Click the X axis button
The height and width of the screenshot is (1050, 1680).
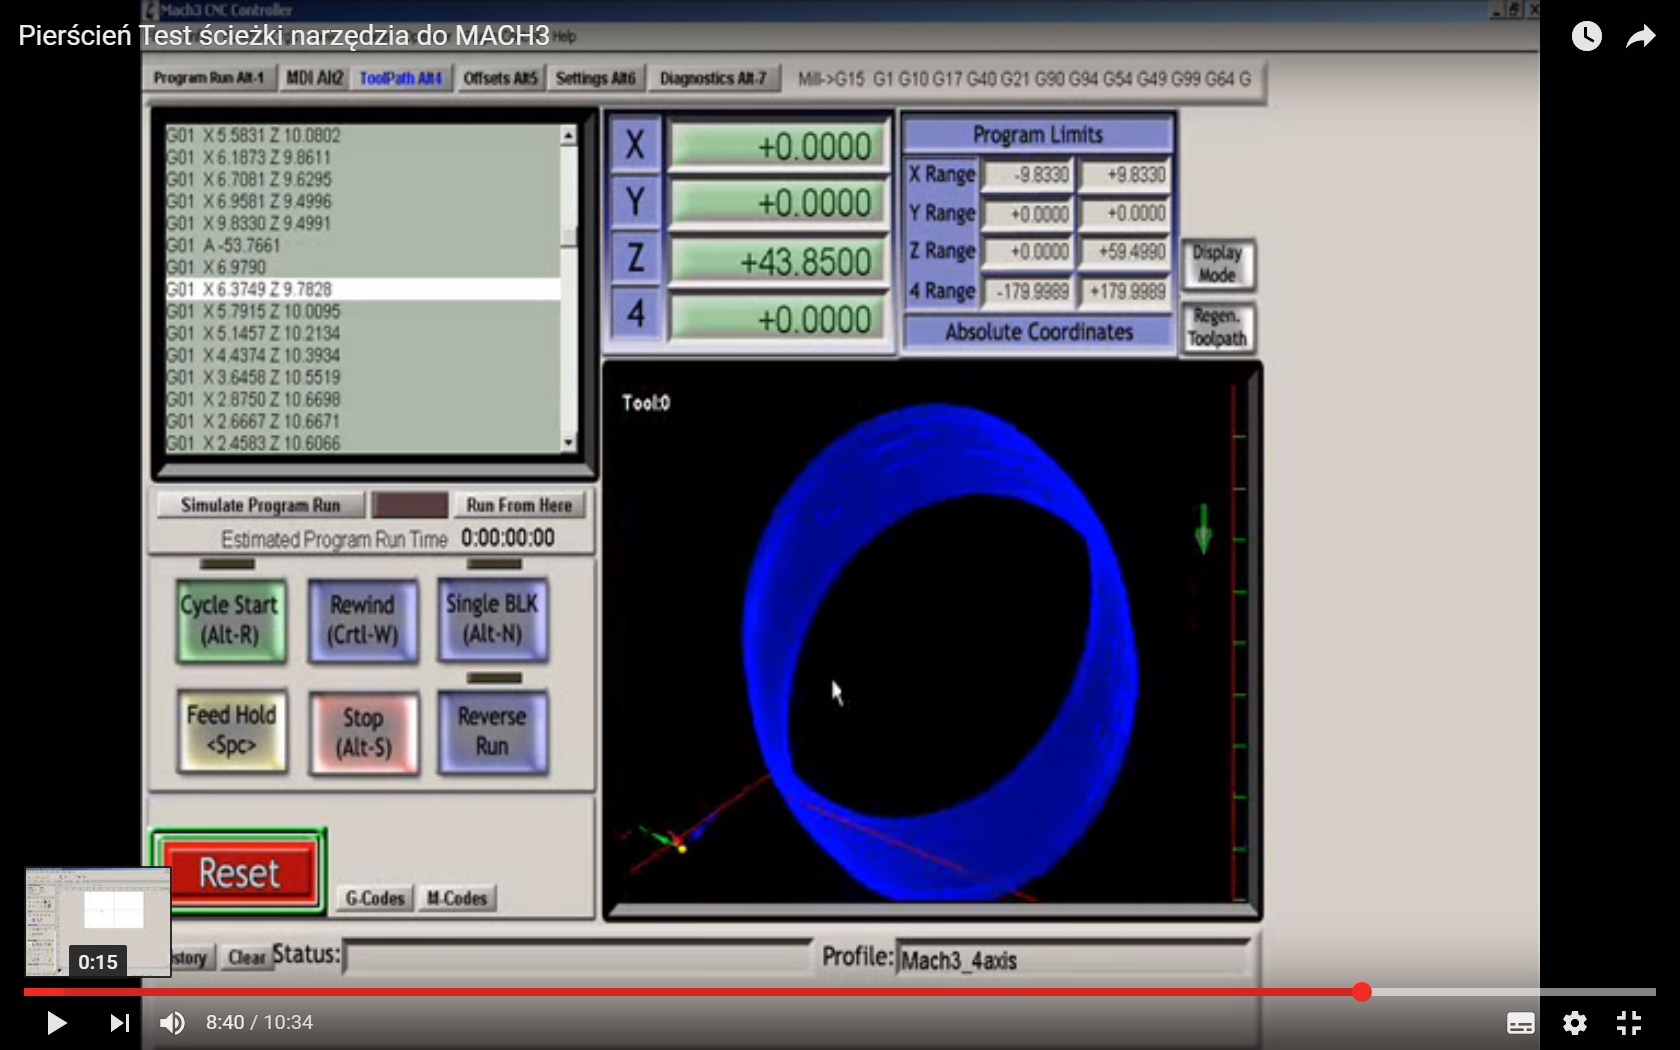pyautogui.click(x=635, y=145)
